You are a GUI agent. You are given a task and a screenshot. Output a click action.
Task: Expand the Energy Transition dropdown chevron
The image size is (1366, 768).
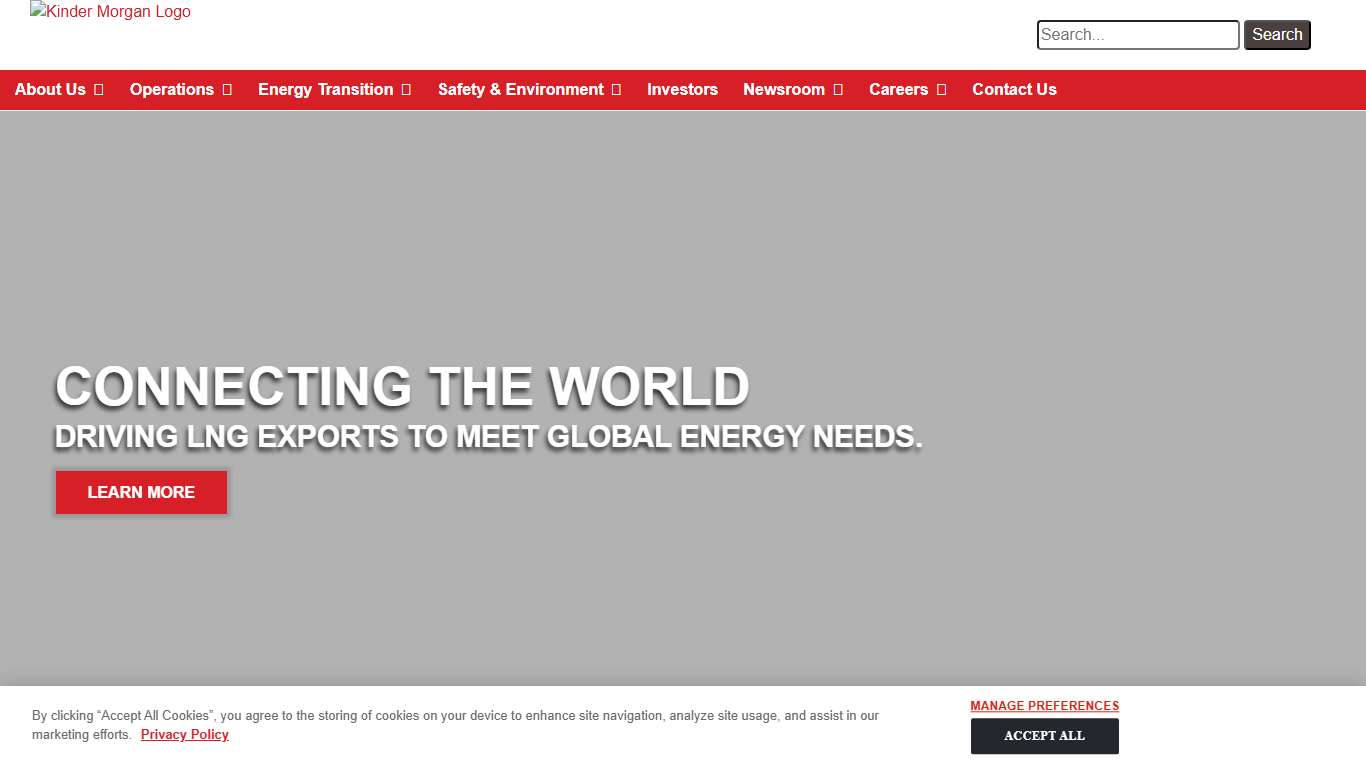point(406,89)
